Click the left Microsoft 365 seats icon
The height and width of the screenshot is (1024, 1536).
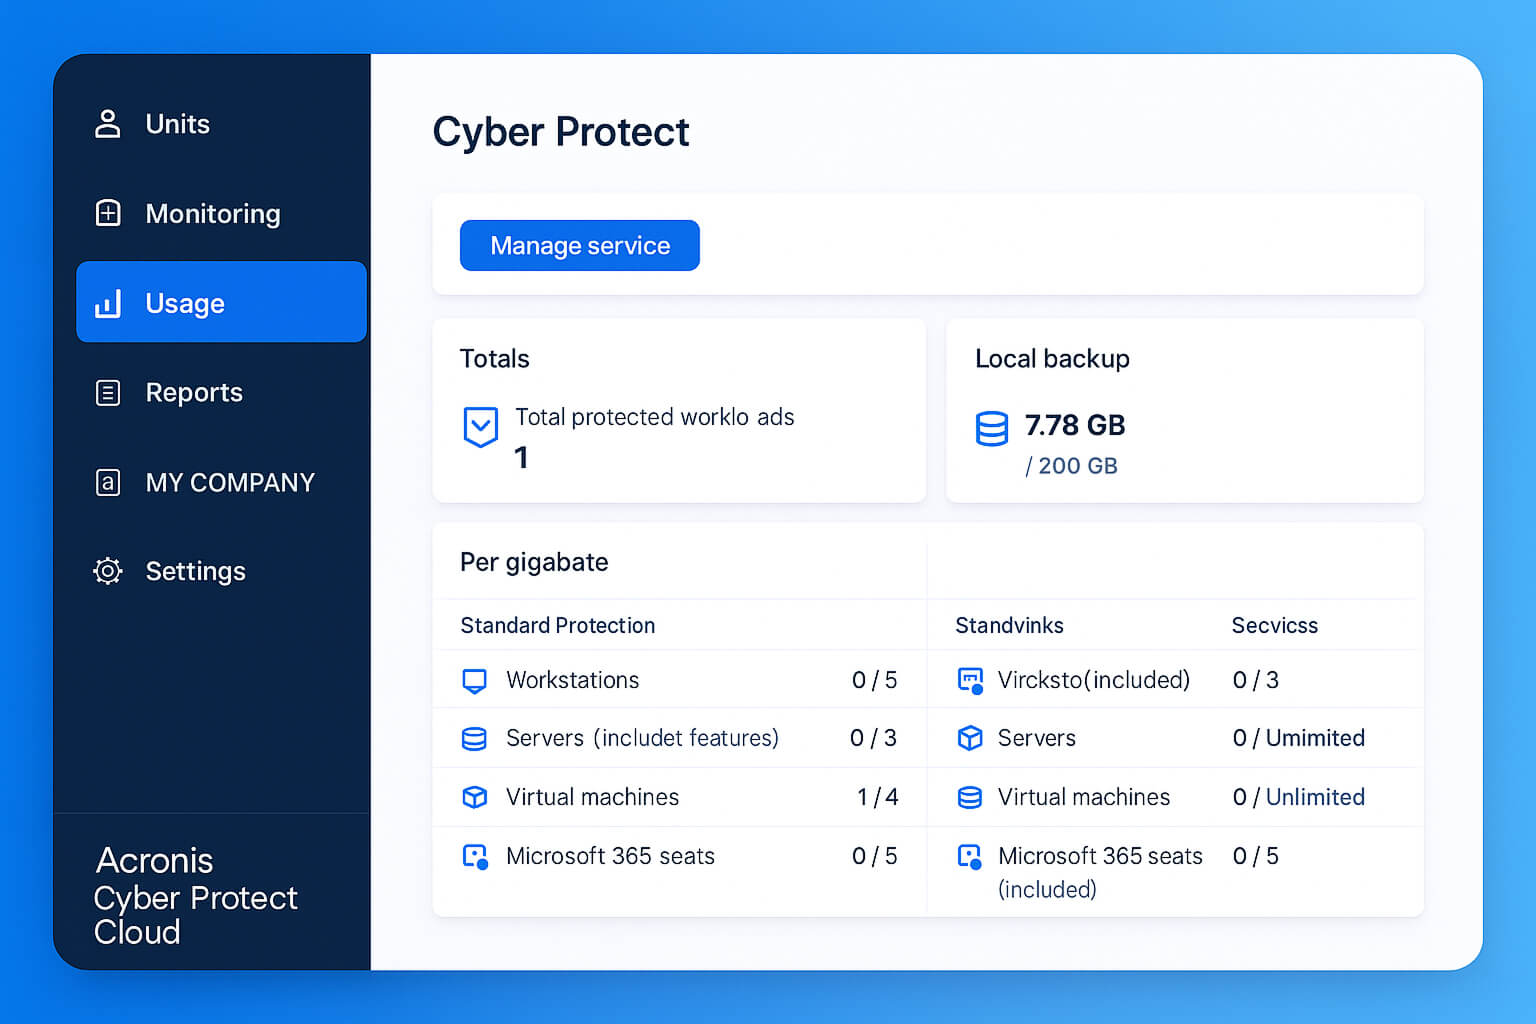pyautogui.click(x=475, y=857)
